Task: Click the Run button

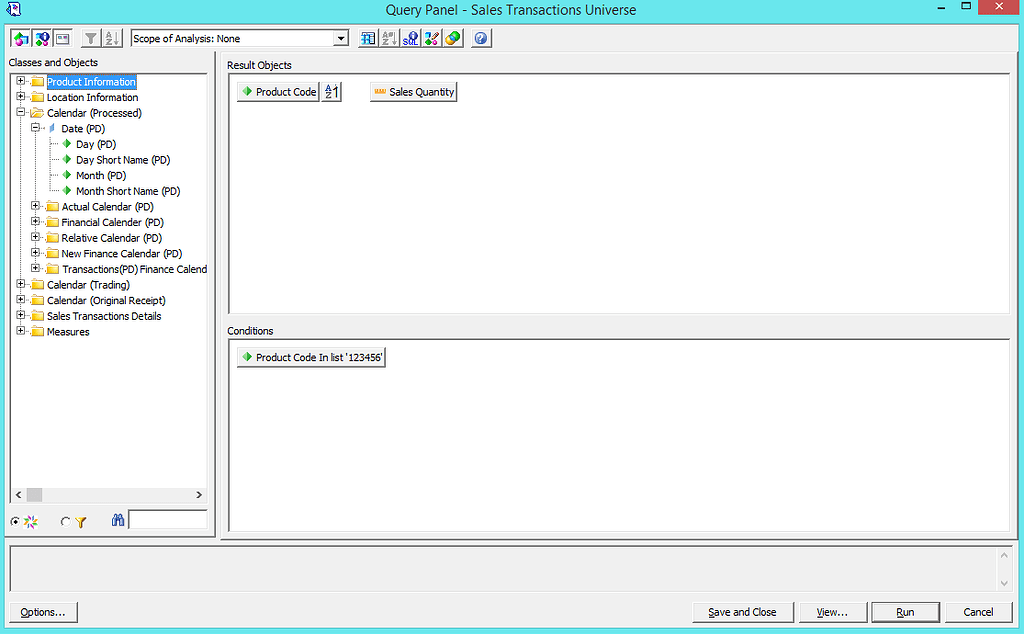Action: [904, 612]
